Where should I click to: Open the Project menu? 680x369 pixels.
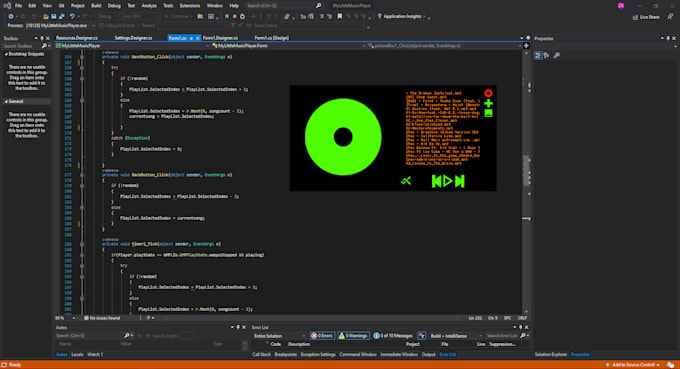click(78, 6)
